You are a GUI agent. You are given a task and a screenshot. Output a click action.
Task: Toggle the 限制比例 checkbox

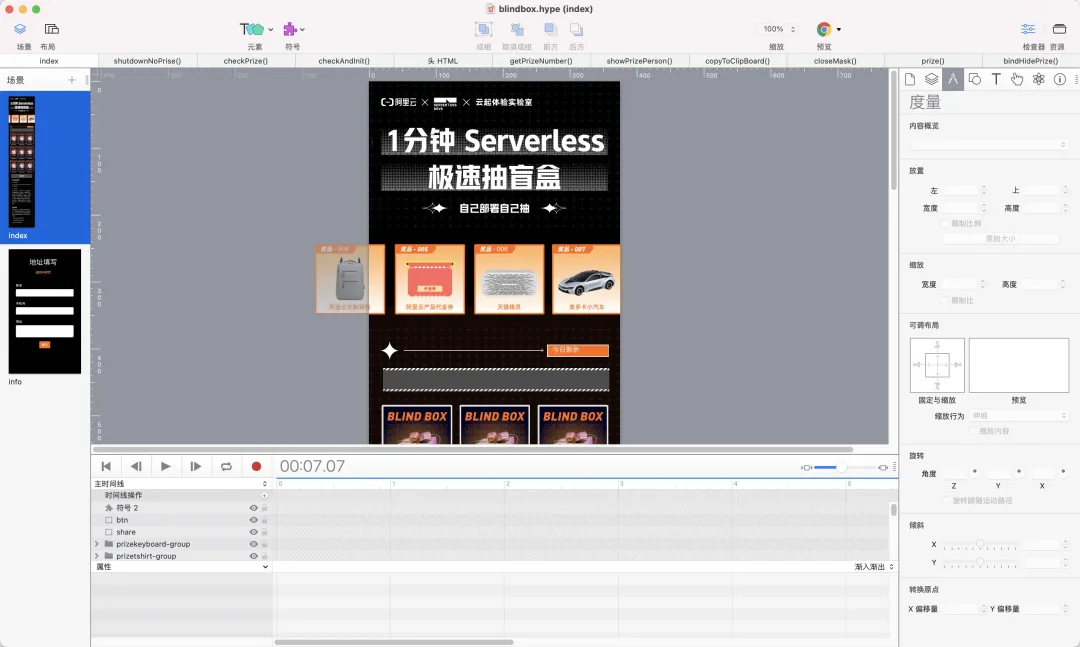pos(945,223)
